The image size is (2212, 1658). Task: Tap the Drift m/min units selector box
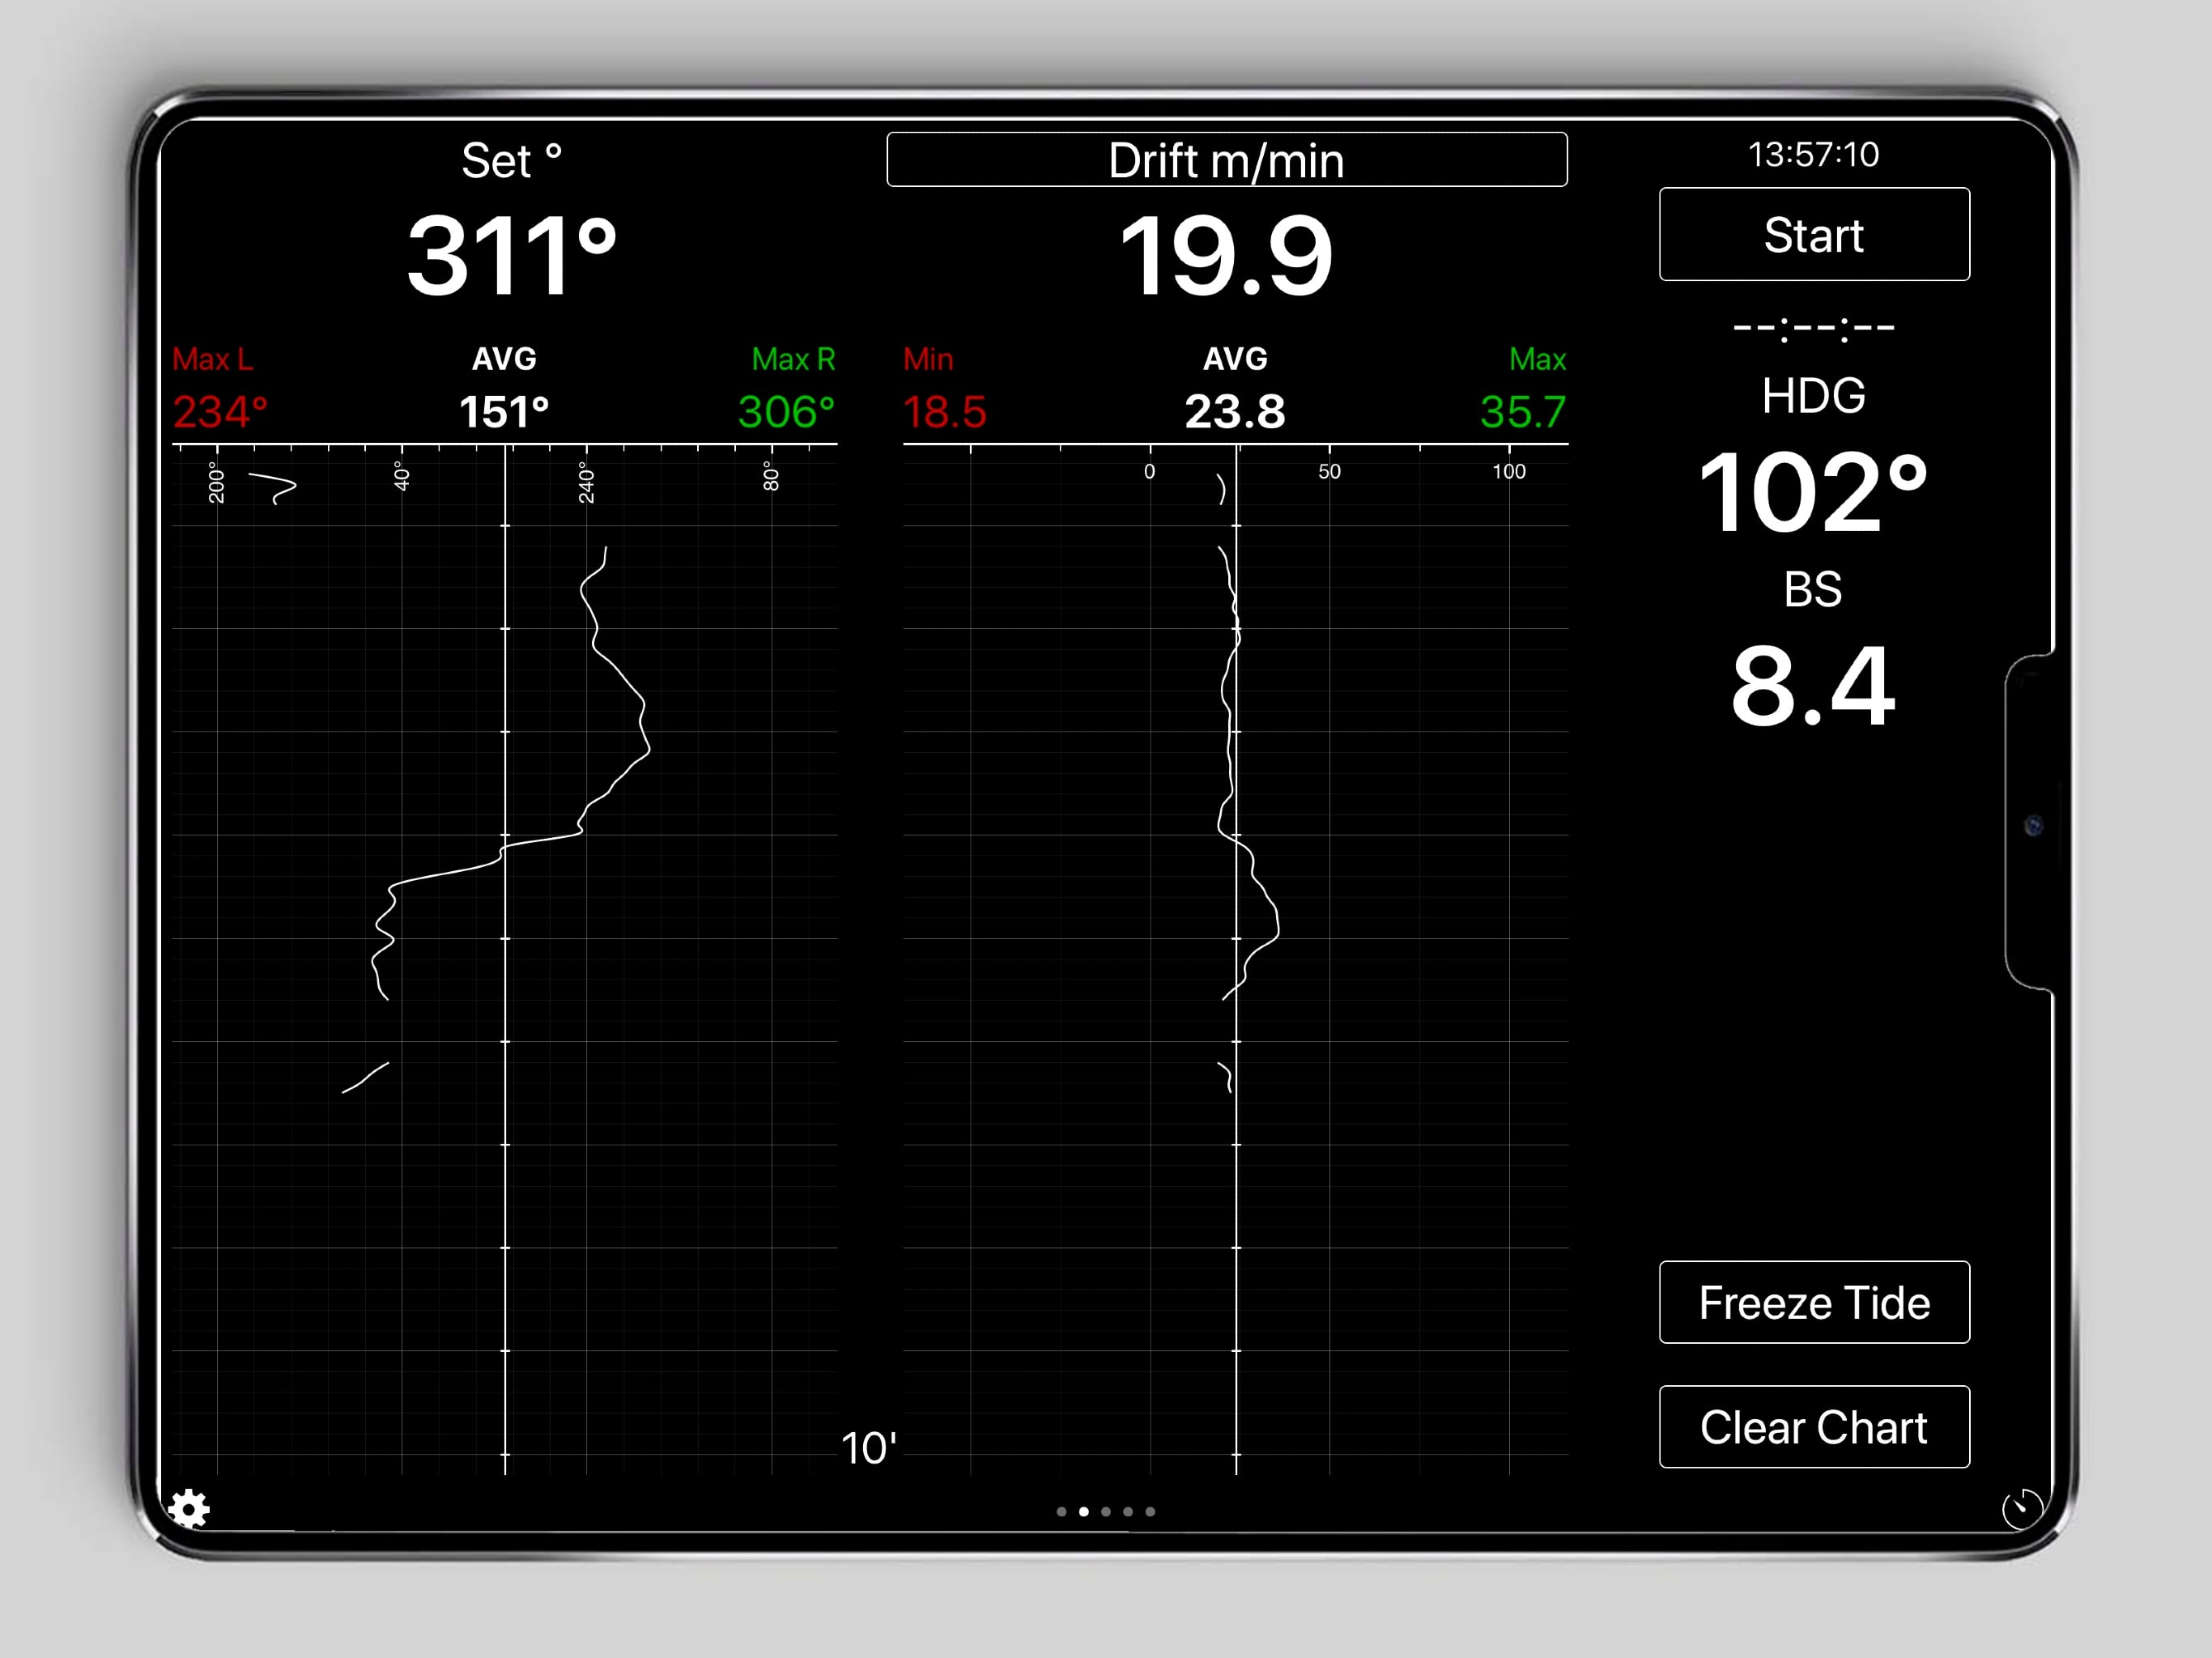point(1226,160)
